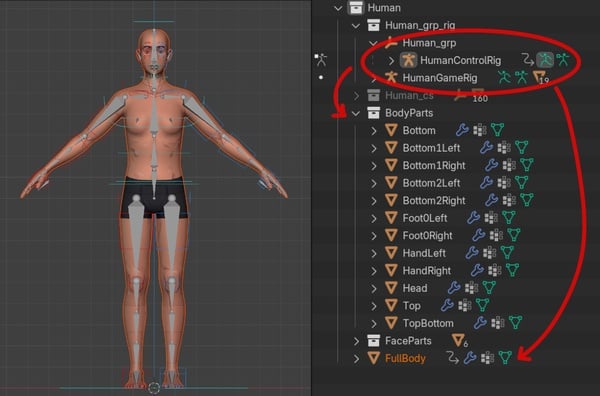Screen dimensions: 600x396
Task: Click the HumanControlRig constraints icon
Action: coord(528,60)
